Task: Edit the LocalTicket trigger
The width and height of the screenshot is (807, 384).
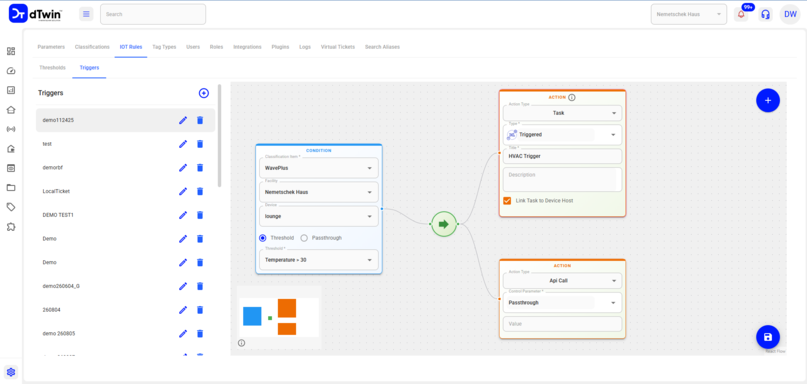Action: click(183, 191)
